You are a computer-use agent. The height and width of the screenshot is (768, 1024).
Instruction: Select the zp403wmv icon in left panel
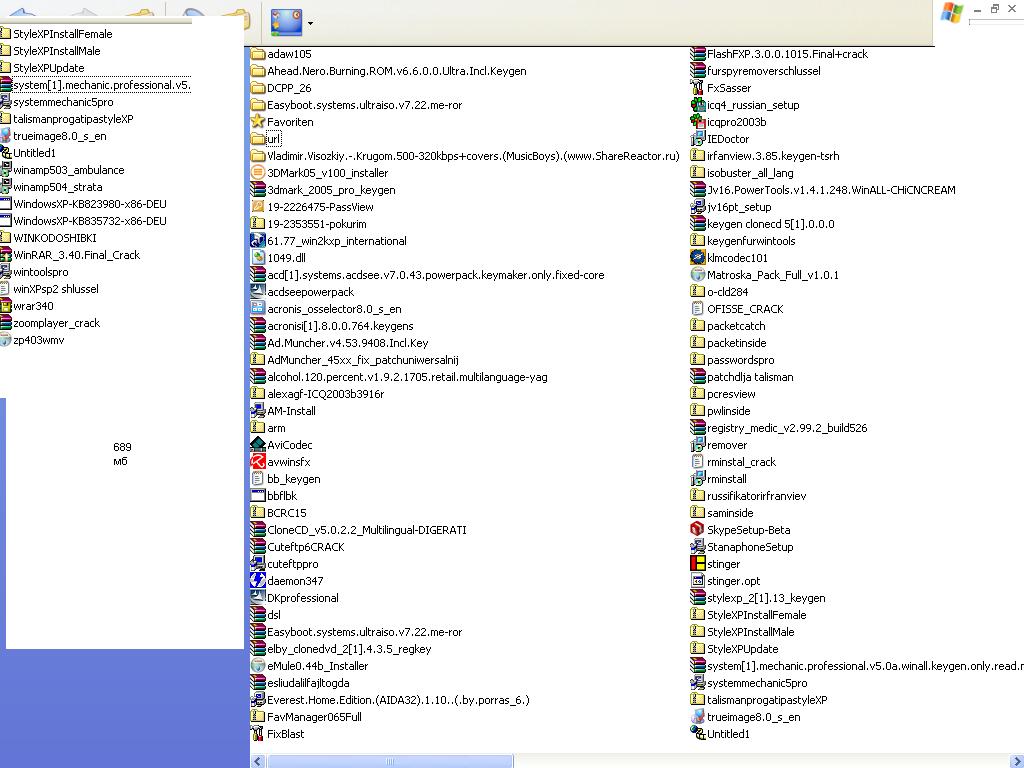pyautogui.click(x=5, y=340)
